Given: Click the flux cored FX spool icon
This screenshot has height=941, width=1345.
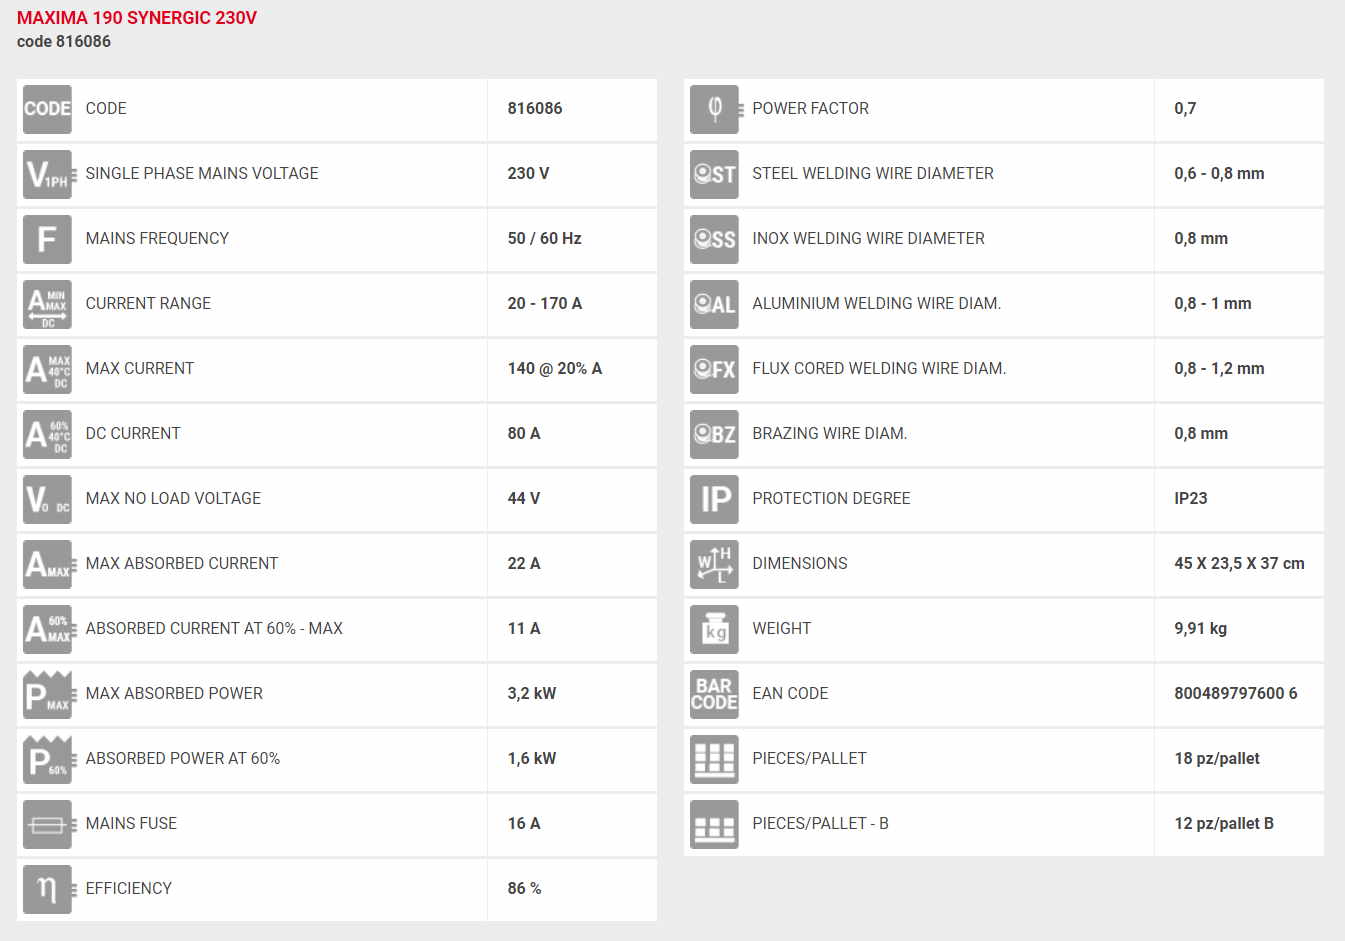Looking at the screenshot, I should tap(714, 369).
